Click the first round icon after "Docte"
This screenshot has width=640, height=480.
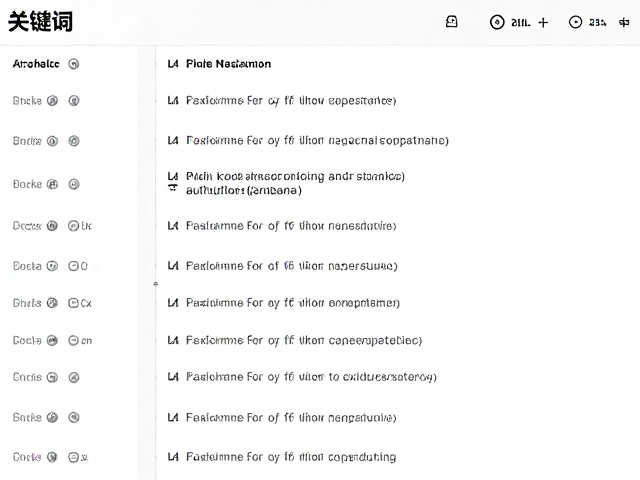click(52, 457)
